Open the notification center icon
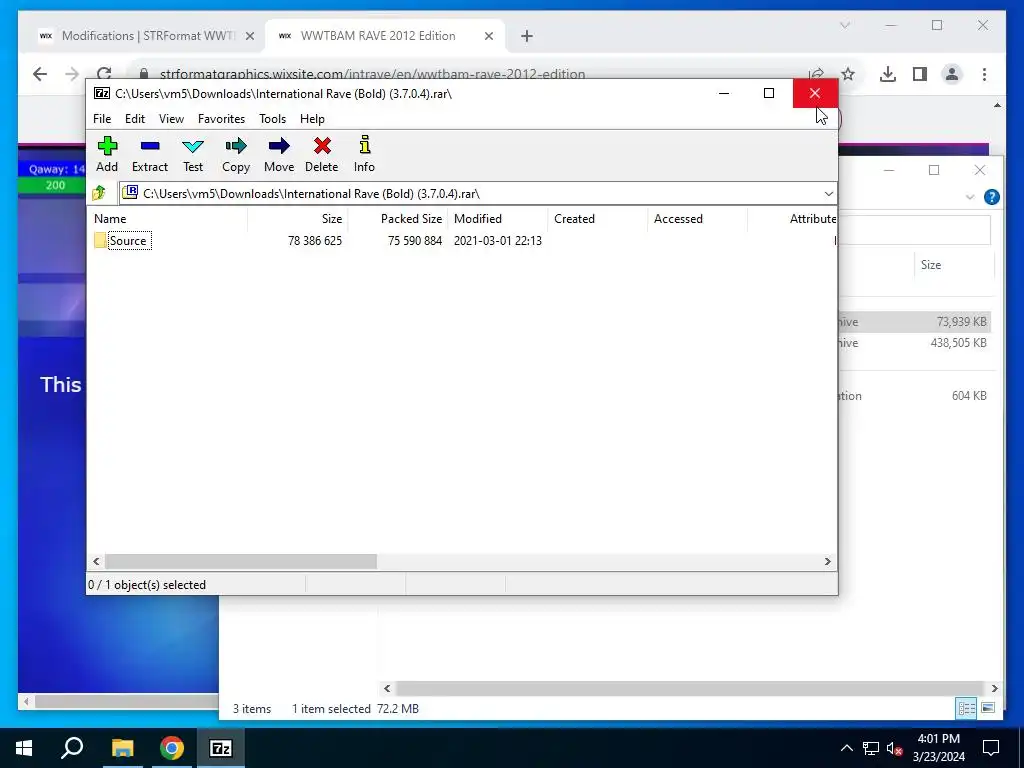 pos(991,748)
